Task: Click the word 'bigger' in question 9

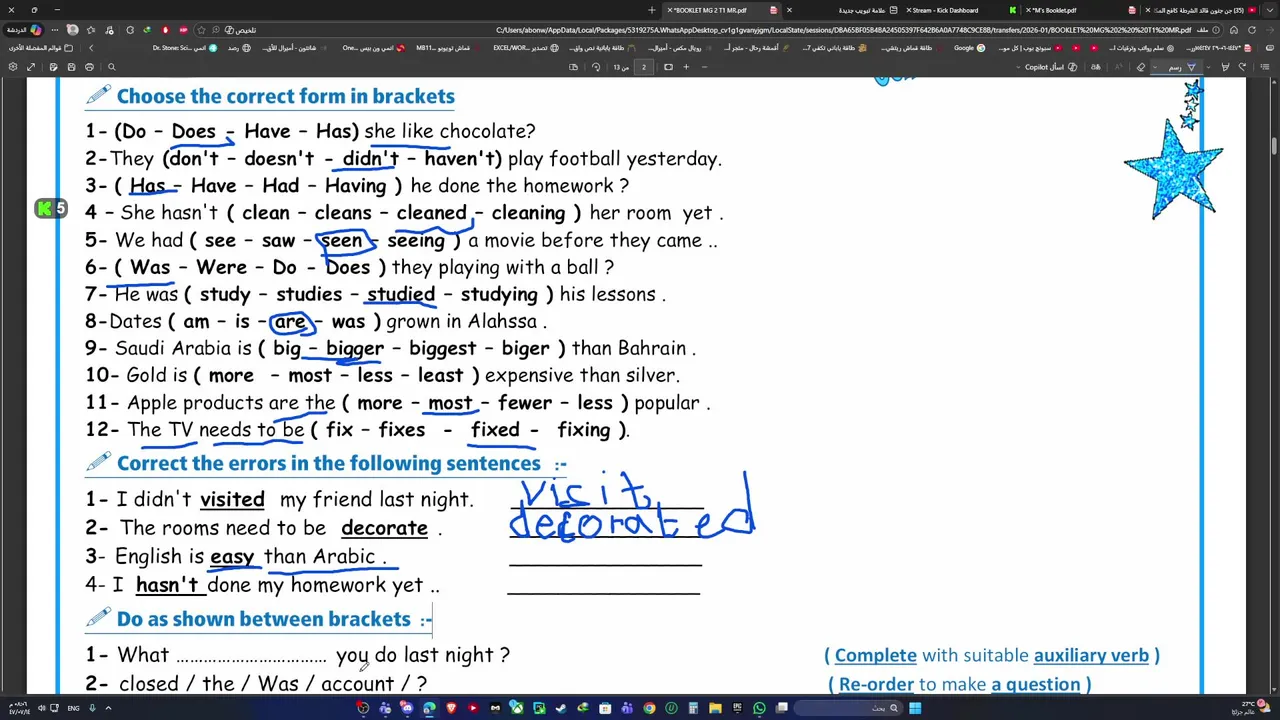Action: (355, 349)
